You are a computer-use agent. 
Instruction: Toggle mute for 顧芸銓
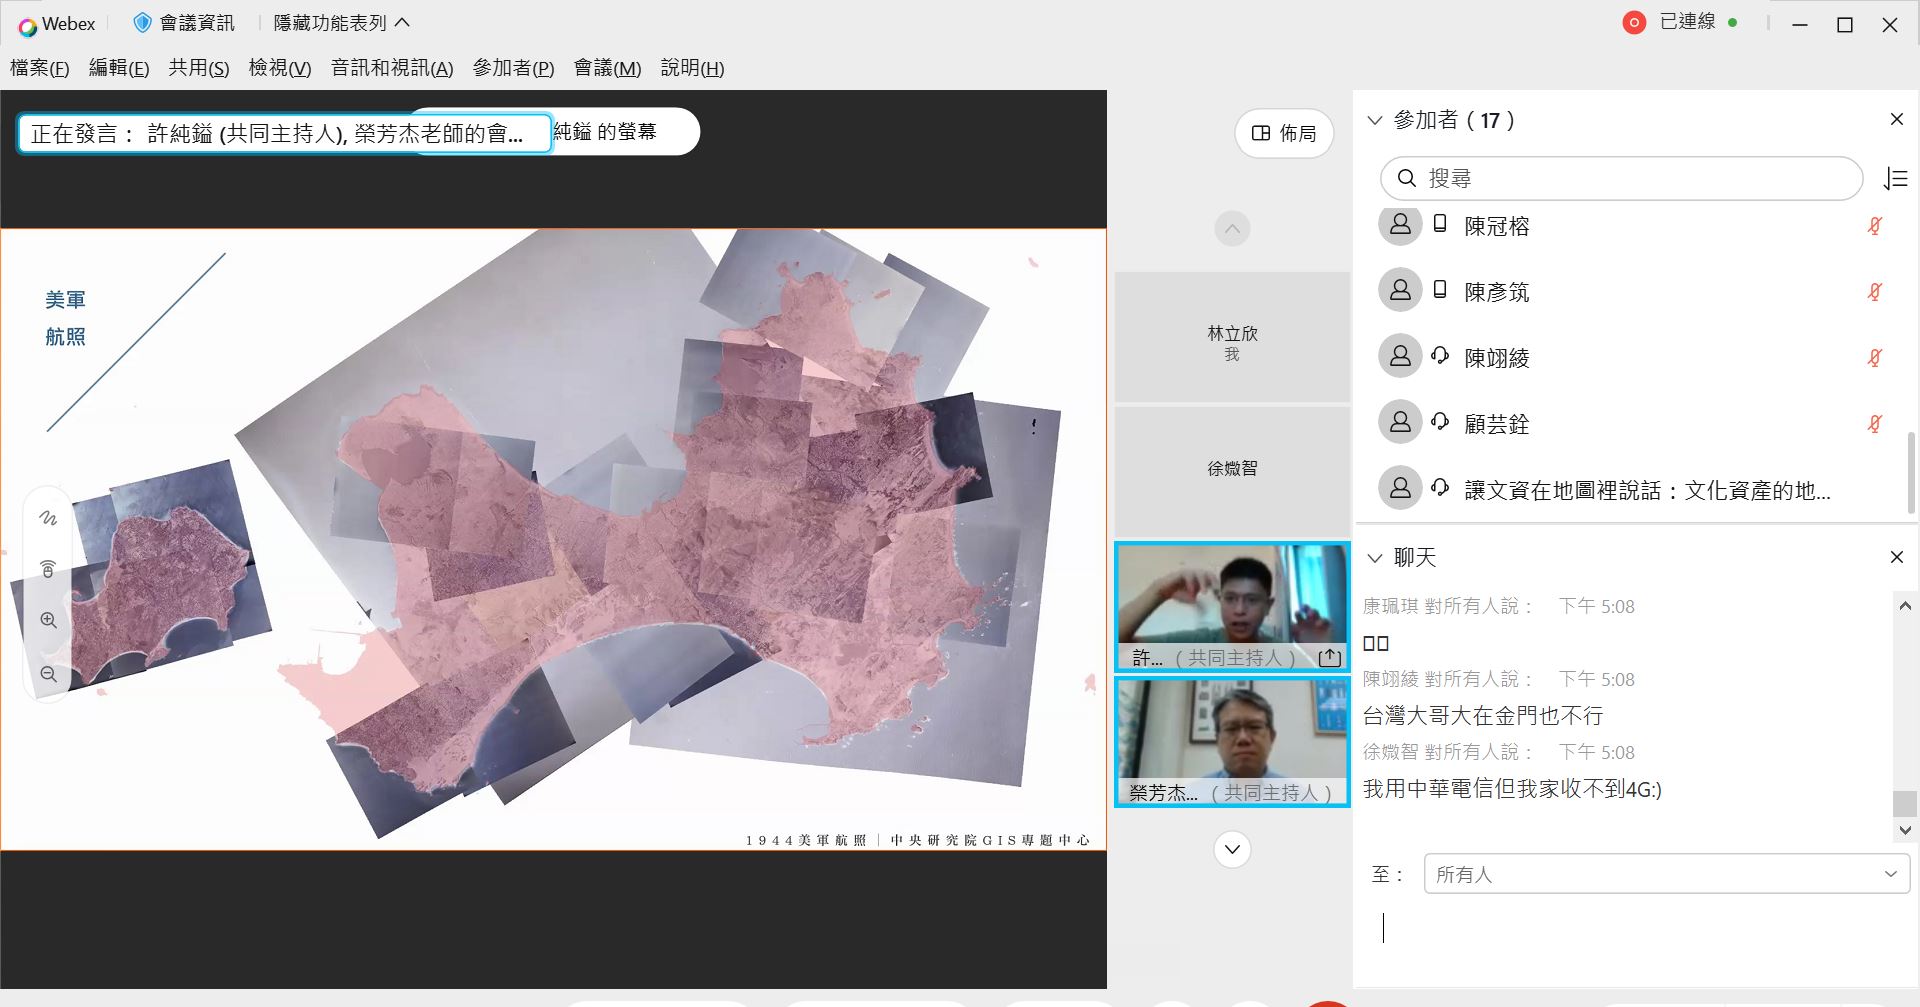point(1875,424)
